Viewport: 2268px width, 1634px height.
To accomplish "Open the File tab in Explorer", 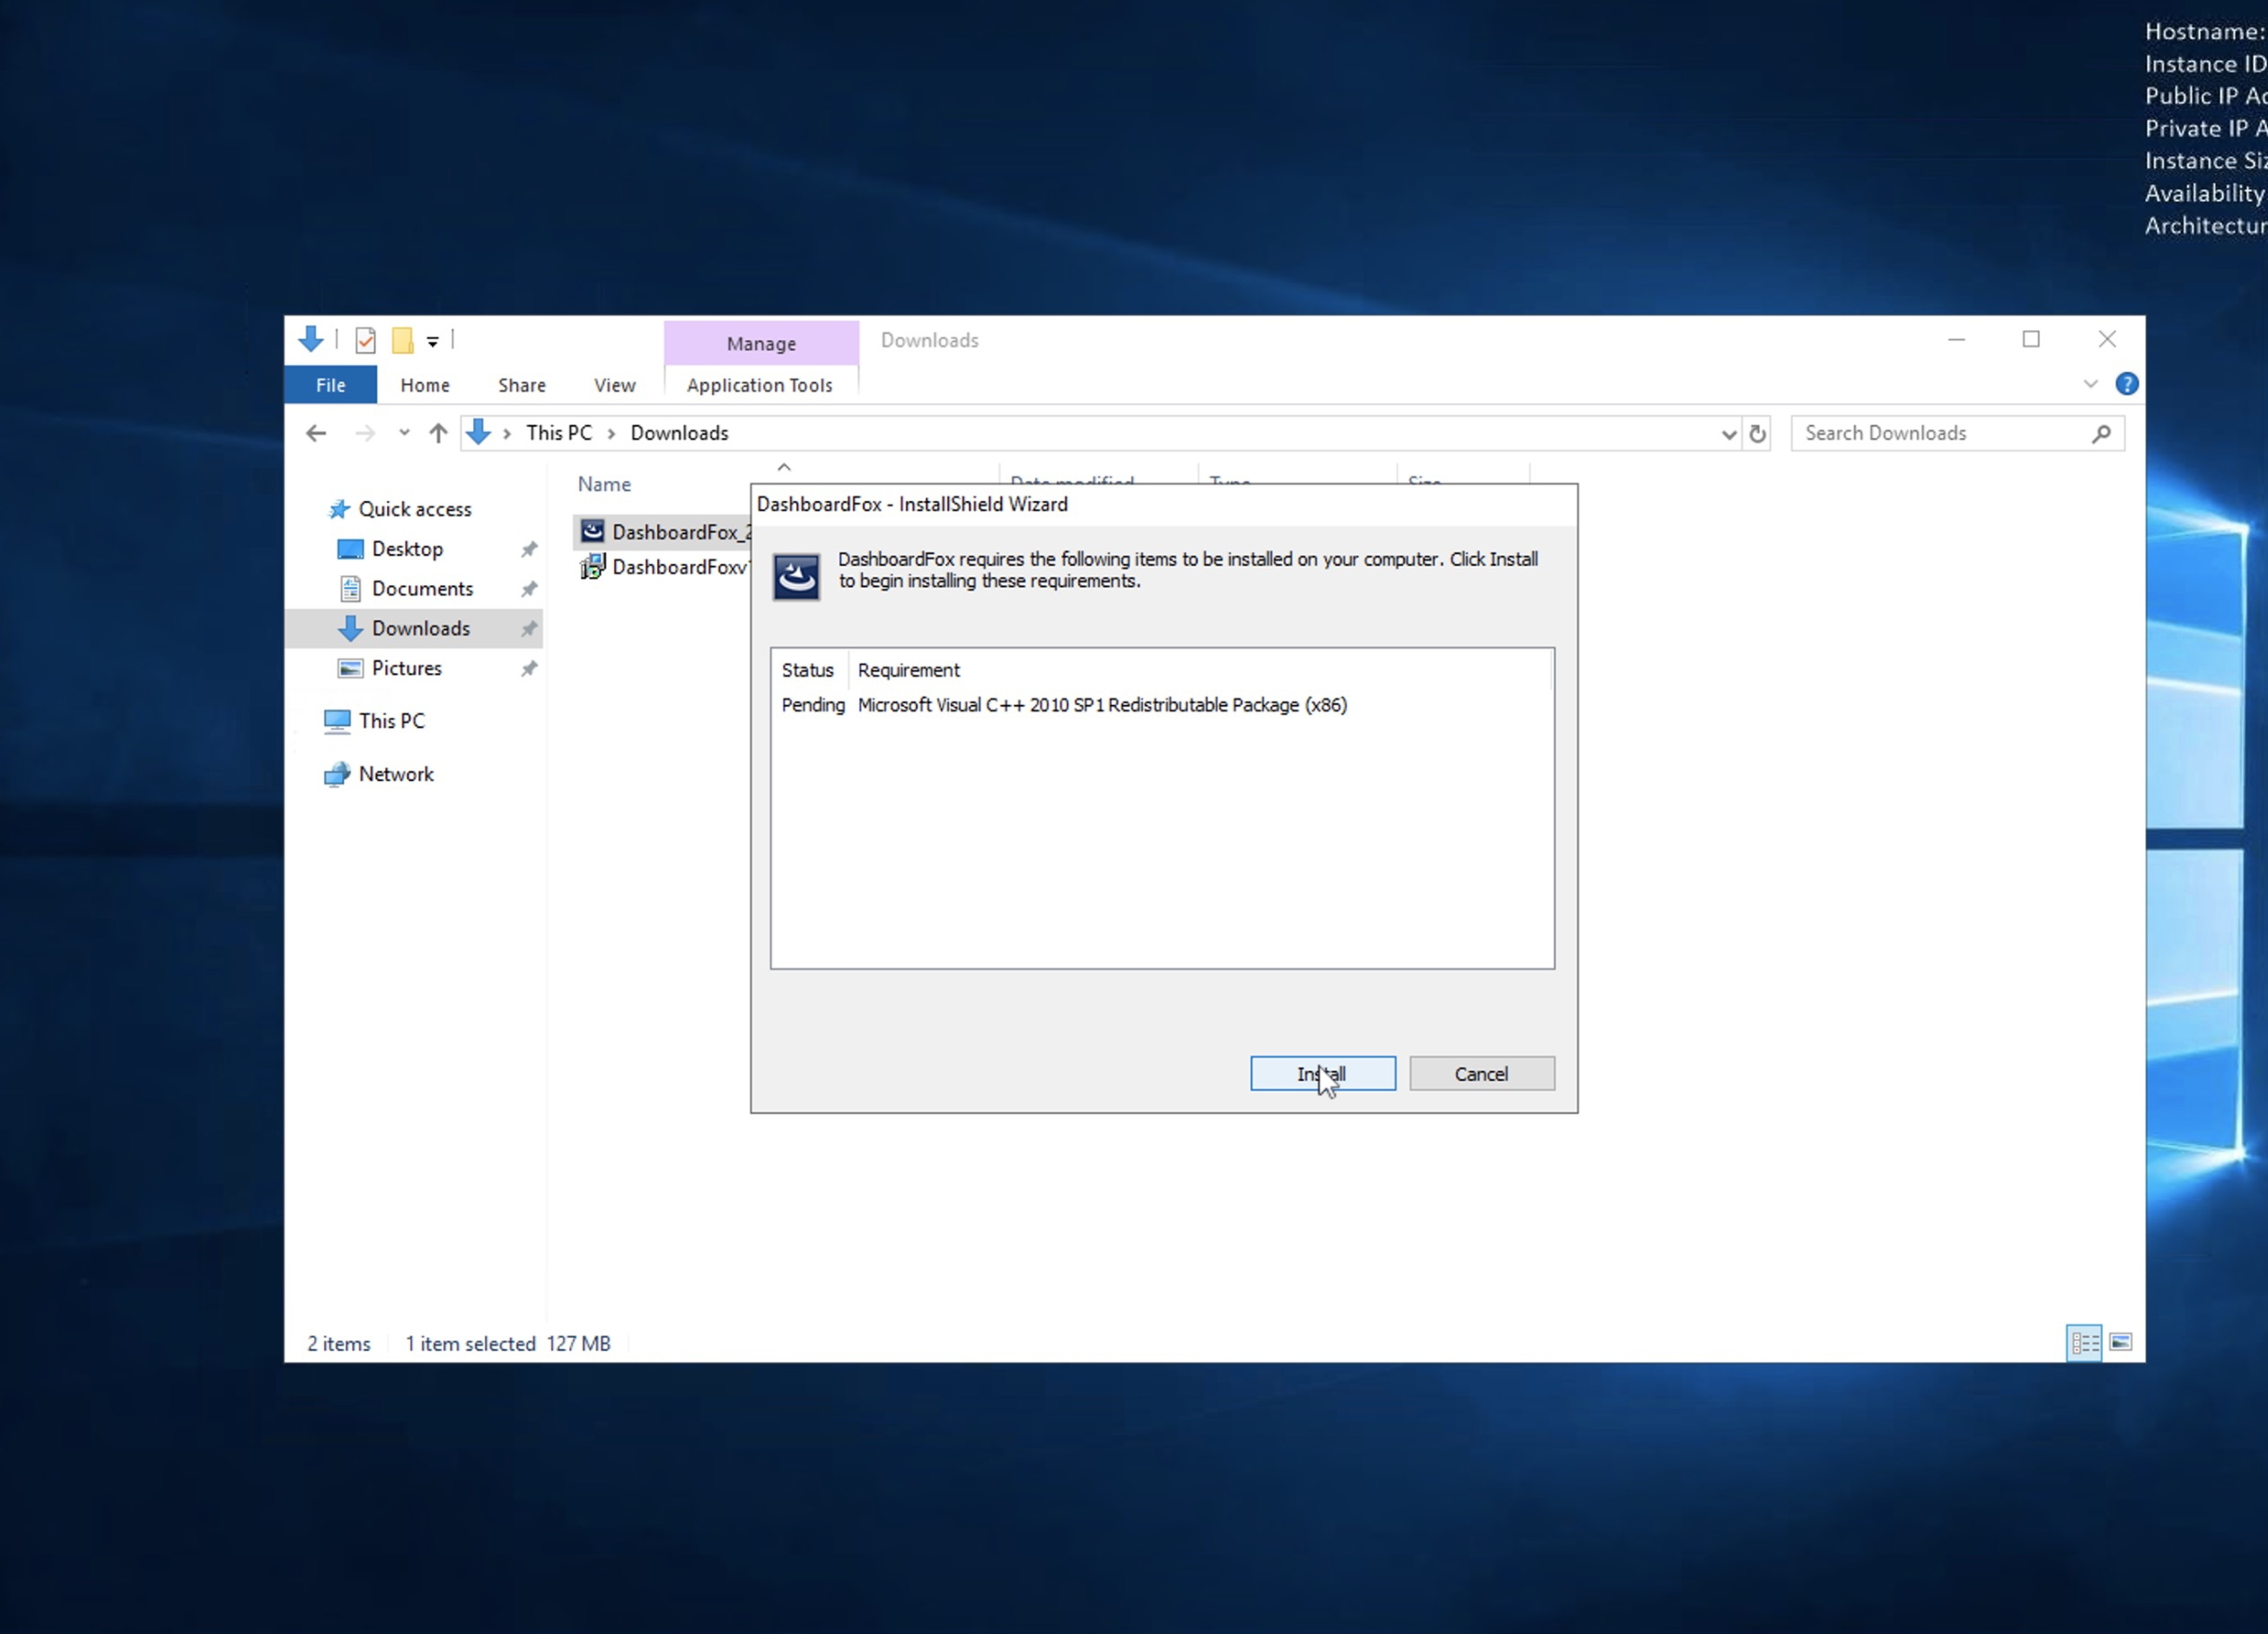I will tap(331, 385).
